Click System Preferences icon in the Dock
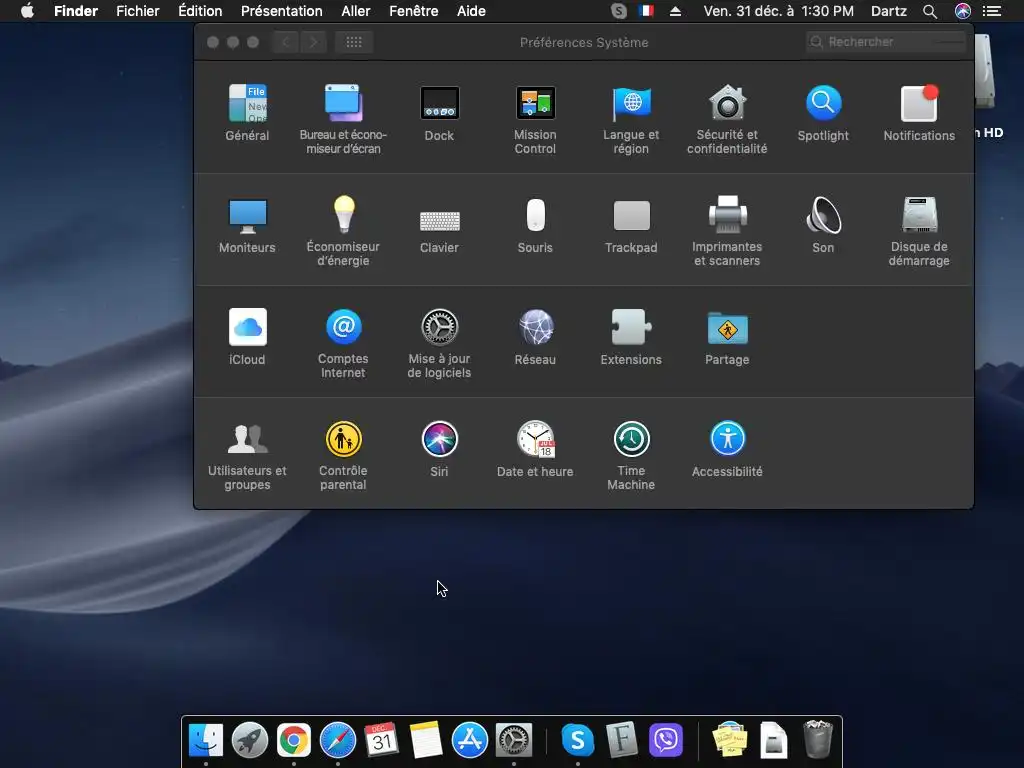 [x=514, y=740]
